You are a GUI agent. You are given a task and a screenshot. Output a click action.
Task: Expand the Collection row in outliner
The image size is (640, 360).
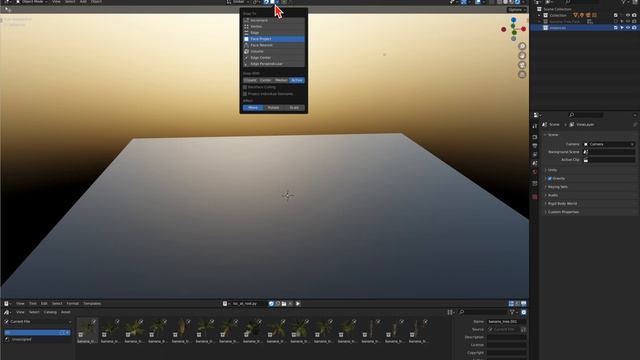[x=539, y=15]
